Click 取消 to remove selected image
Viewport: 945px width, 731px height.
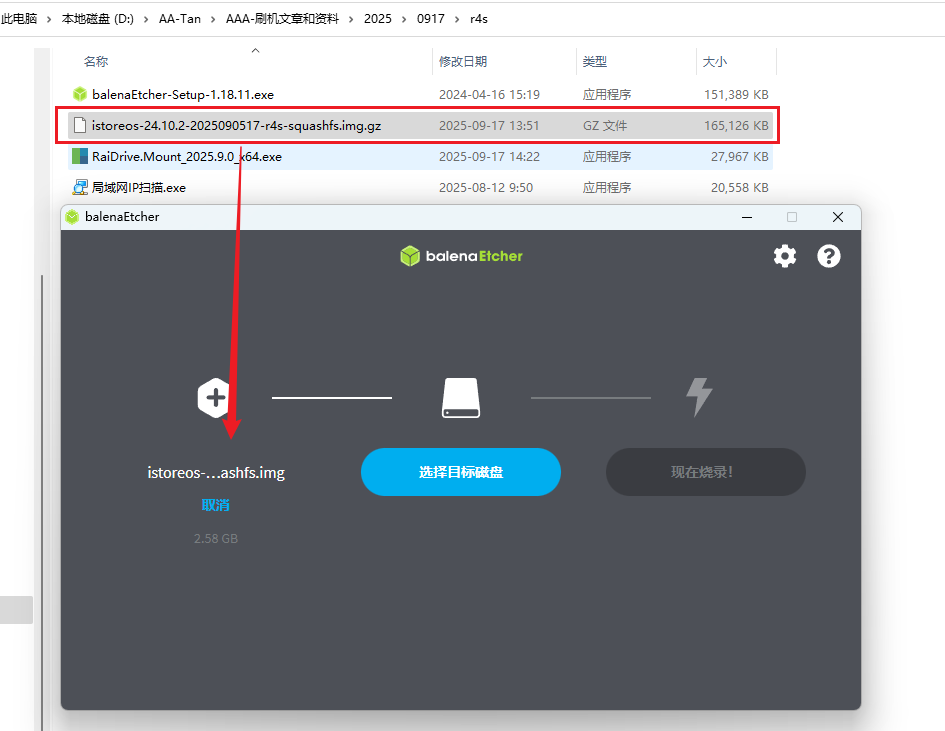[215, 505]
